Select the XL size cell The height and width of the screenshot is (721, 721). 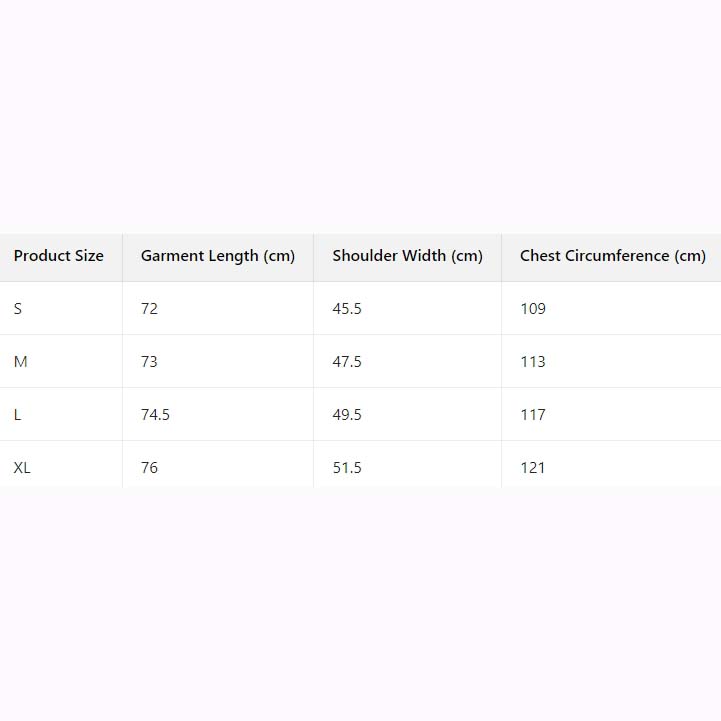[22, 468]
